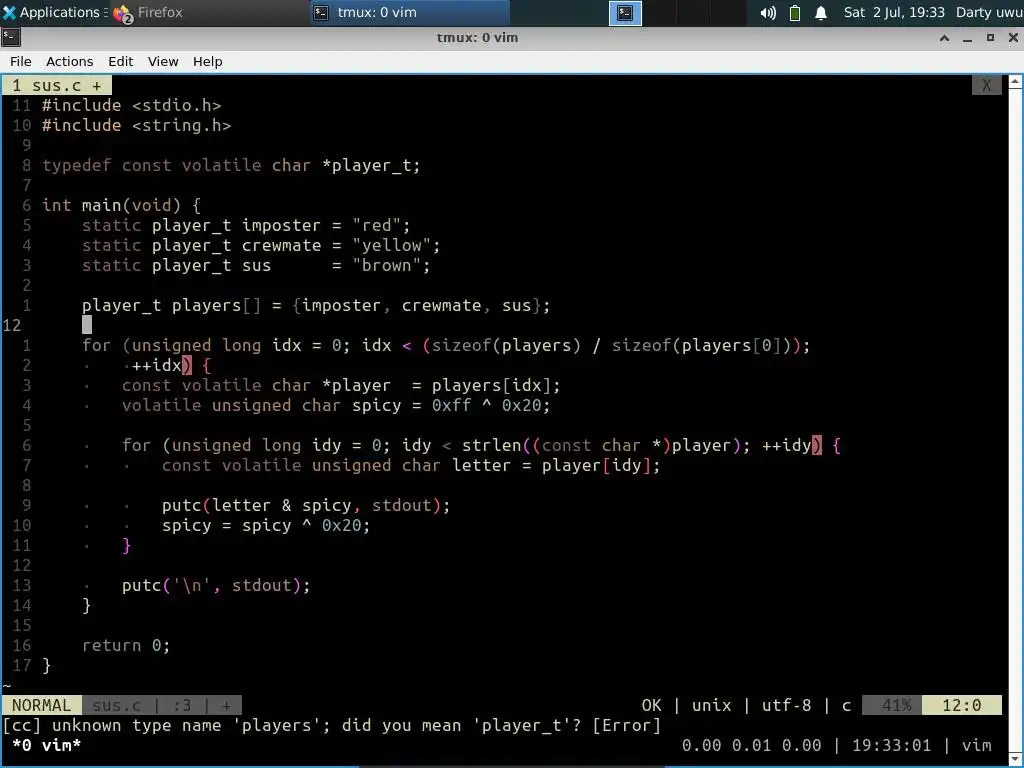Click '++idx' on the continuation line
Image resolution: width=1024 pixels, height=768 pixels.
(157, 365)
